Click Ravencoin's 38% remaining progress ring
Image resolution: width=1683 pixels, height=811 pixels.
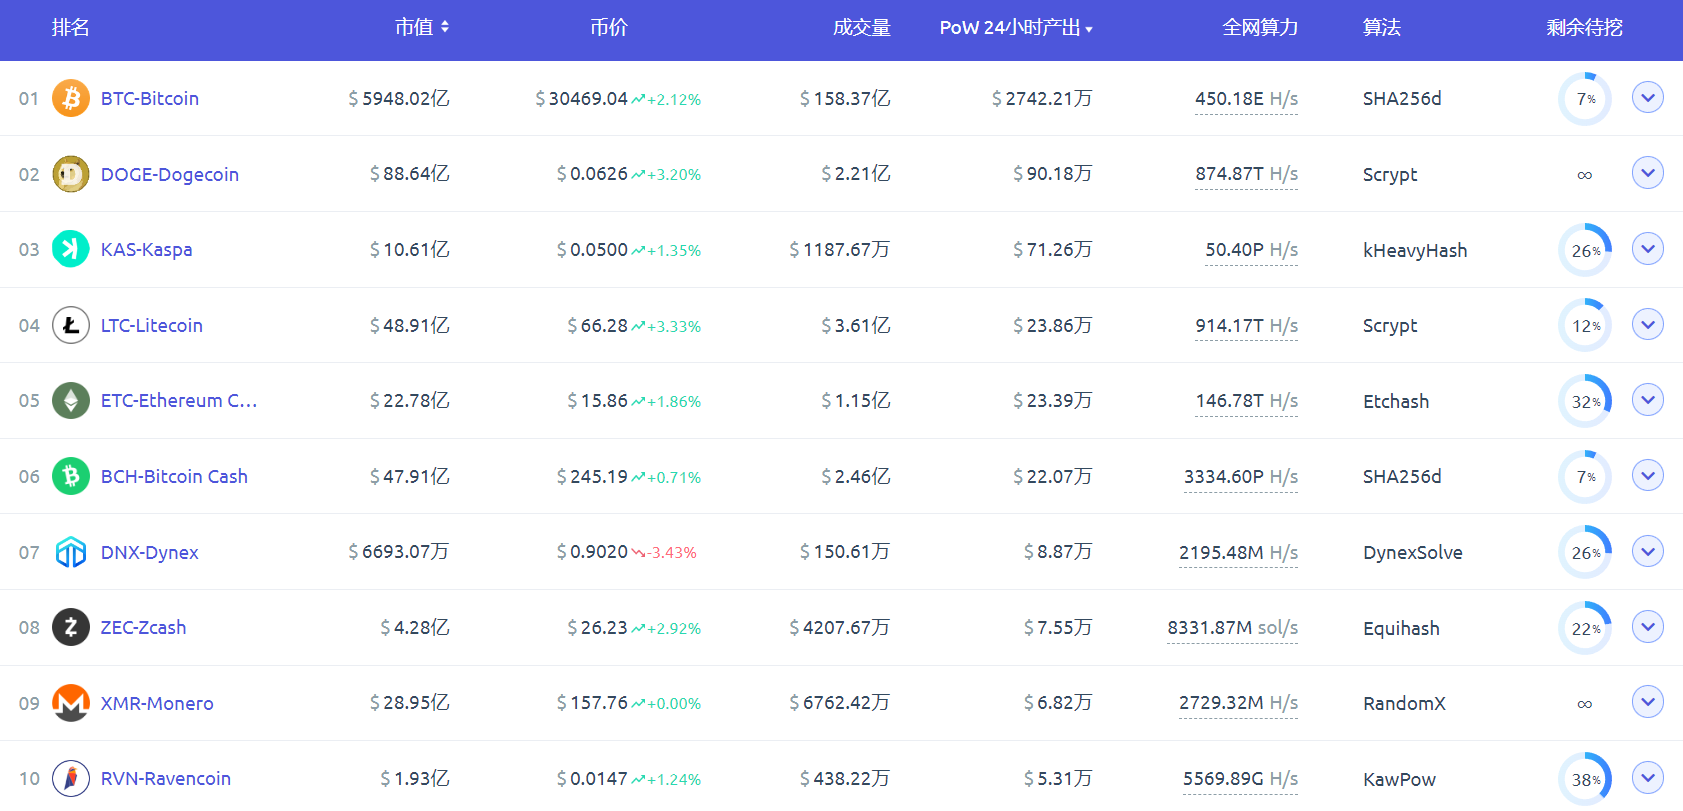point(1585,779)
